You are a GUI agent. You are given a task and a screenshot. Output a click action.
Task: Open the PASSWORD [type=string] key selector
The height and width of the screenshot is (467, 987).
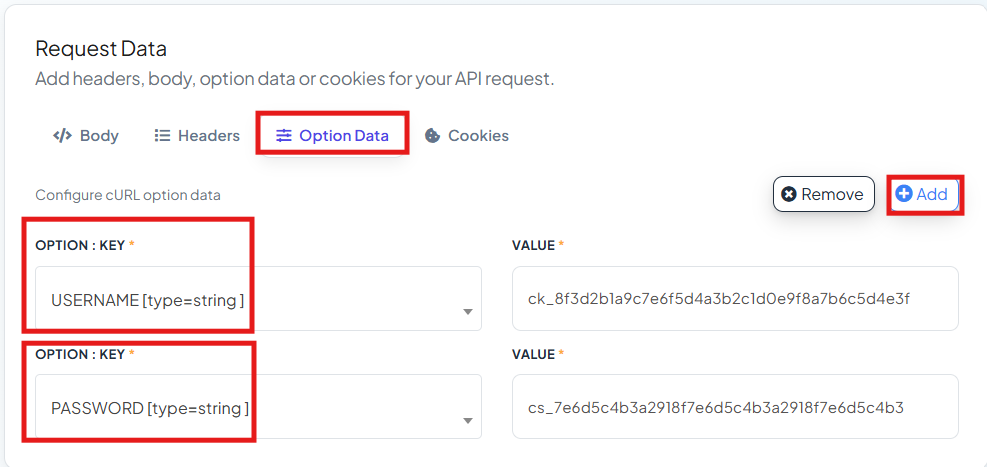pyautogui.click(x=259, y=407)
